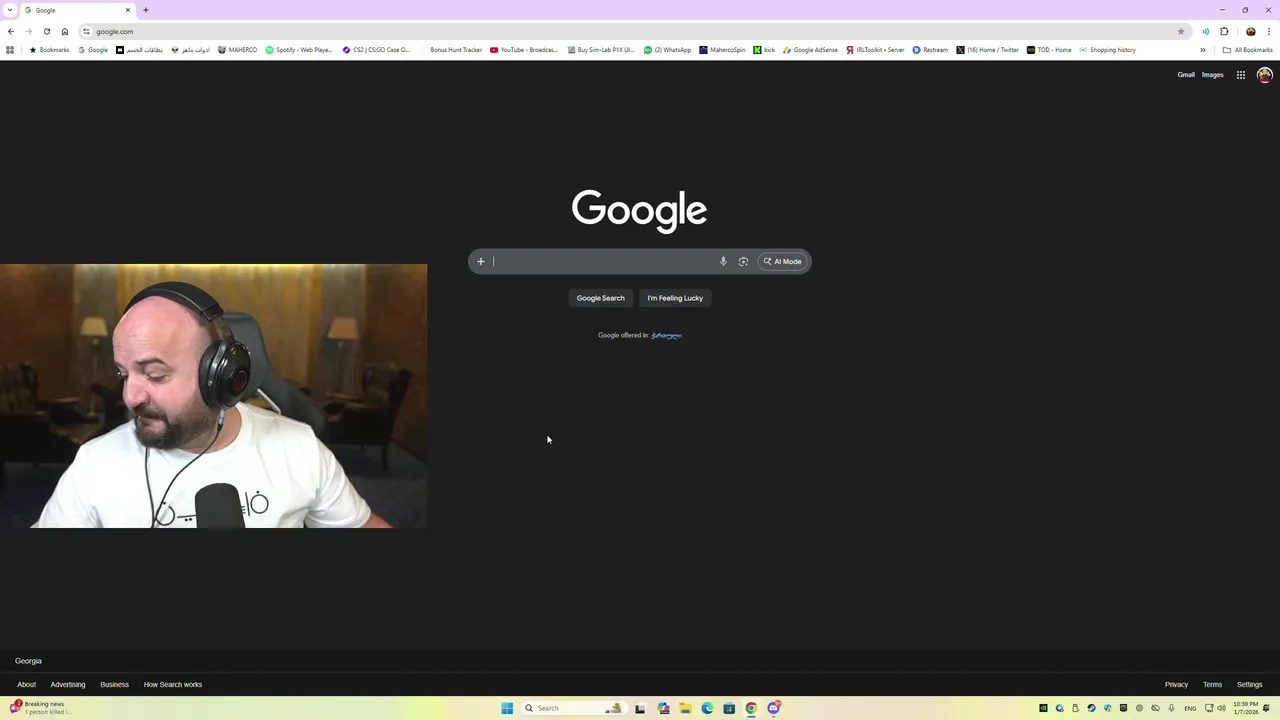The height and width of the screenshot is (720, 1280).
Task: Open File Explorer from the taskbar
Action: [685, 708]
